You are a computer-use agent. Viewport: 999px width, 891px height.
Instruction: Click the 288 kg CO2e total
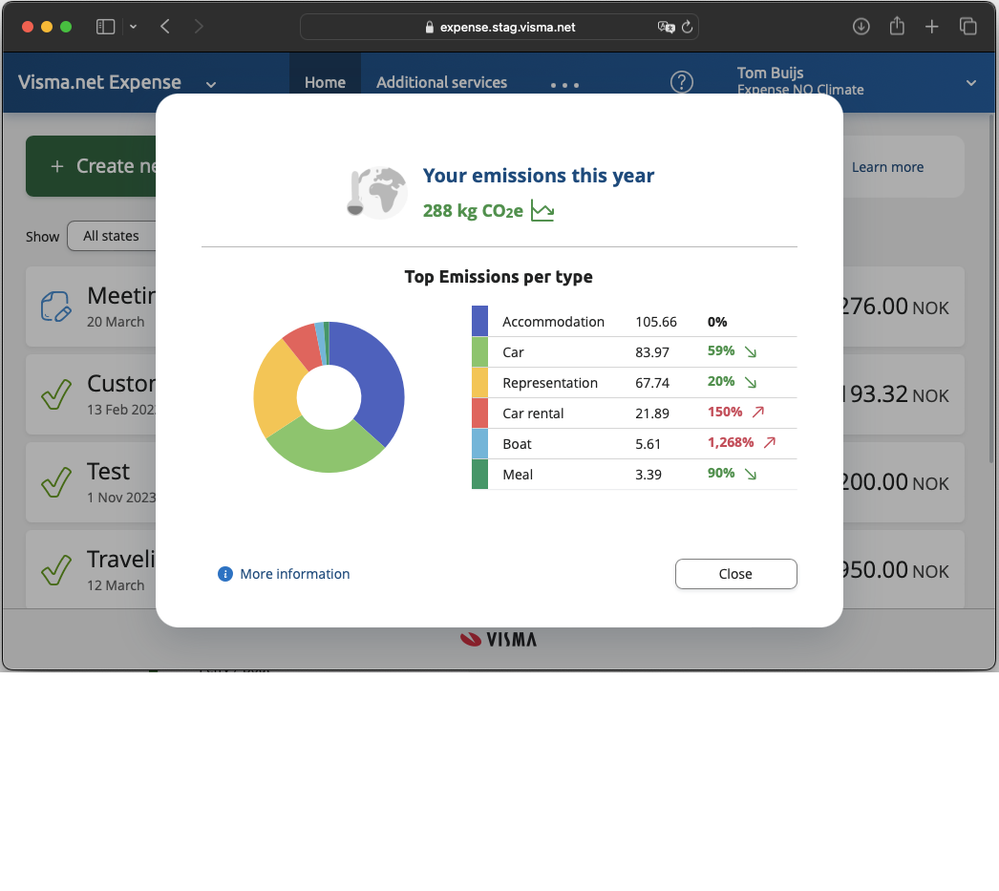(473, 211)
